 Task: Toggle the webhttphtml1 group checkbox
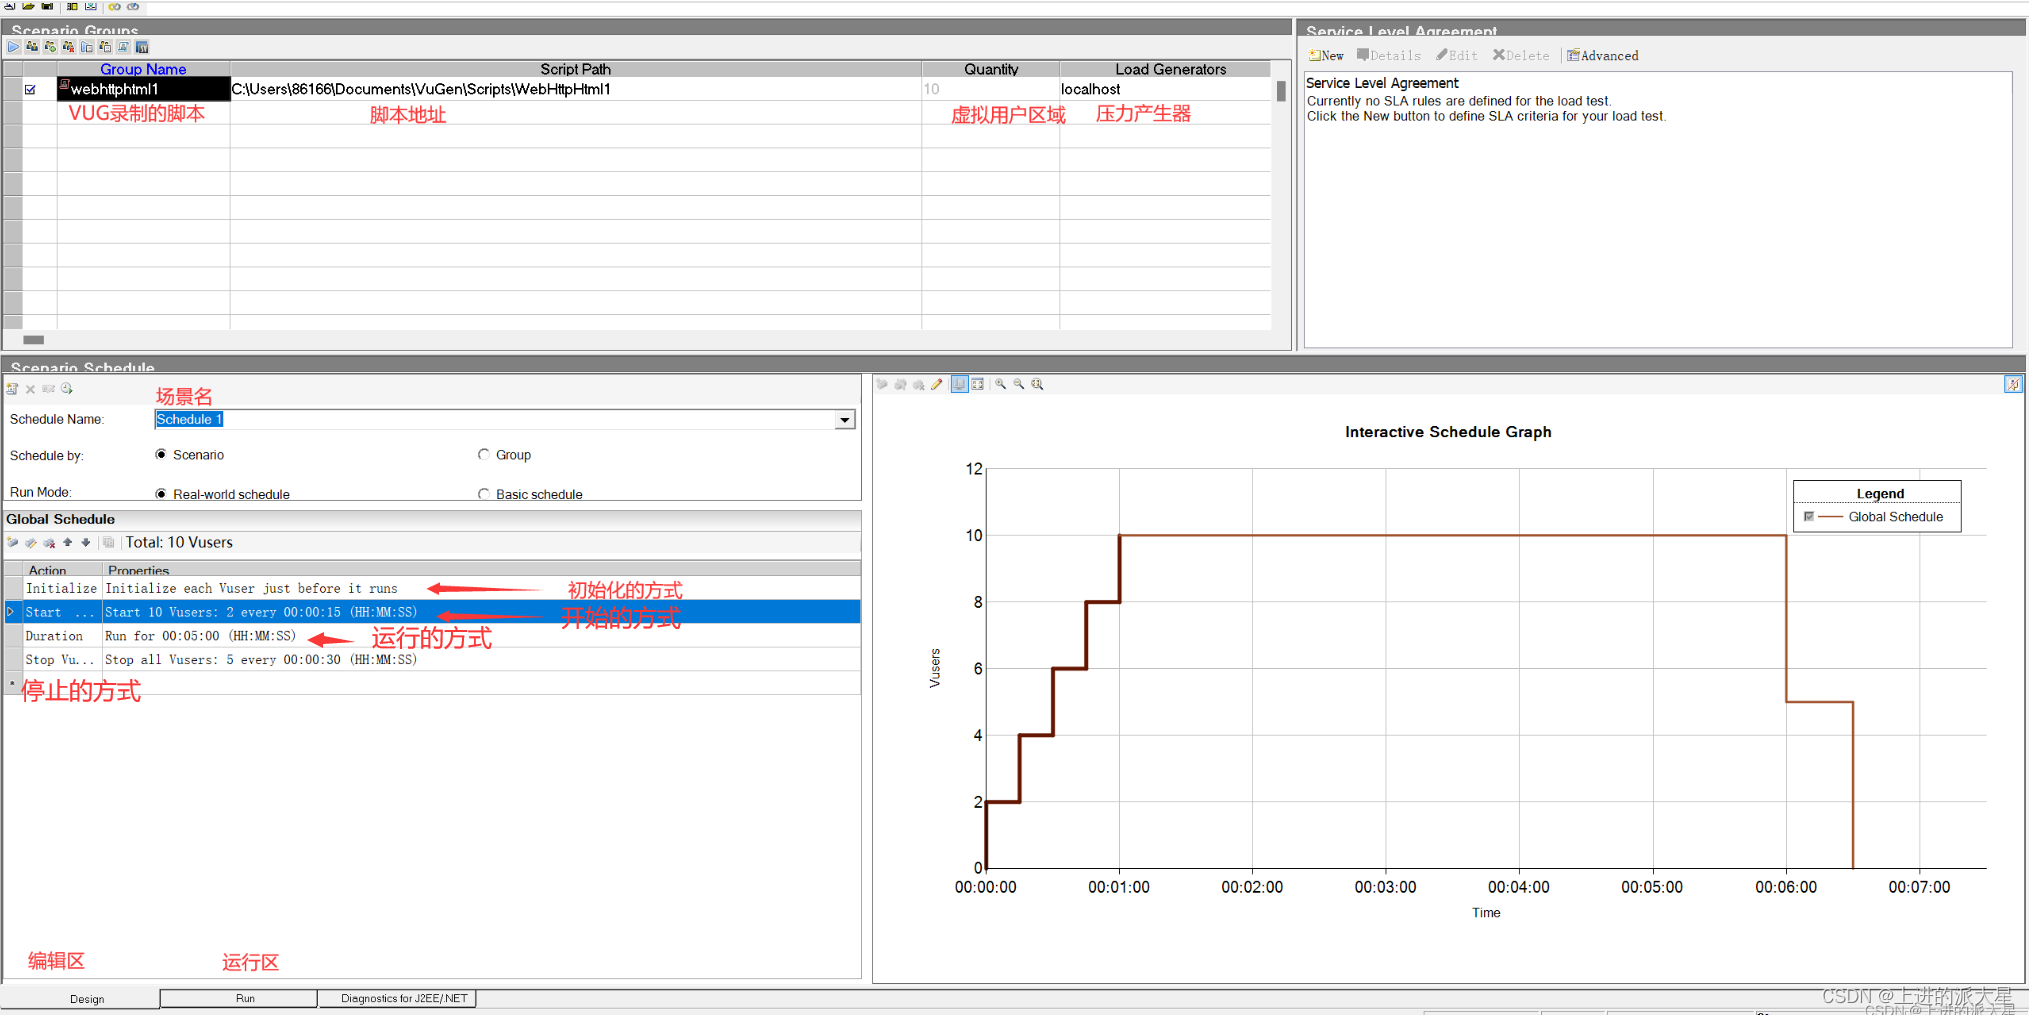point(30,90)
